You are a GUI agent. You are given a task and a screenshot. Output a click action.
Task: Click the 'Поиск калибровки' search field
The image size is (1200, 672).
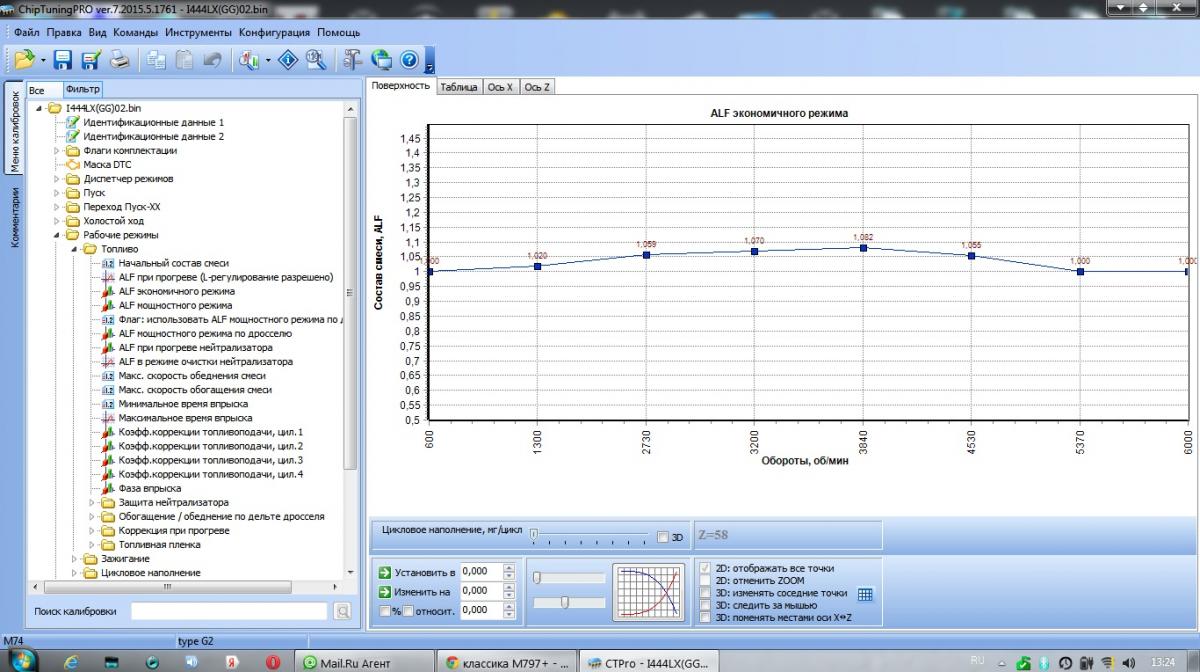click(x=229, y=611)
